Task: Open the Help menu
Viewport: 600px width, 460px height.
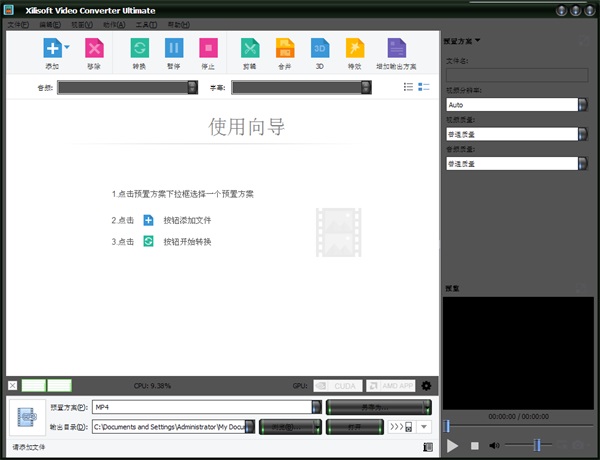Action: point(179,24)
